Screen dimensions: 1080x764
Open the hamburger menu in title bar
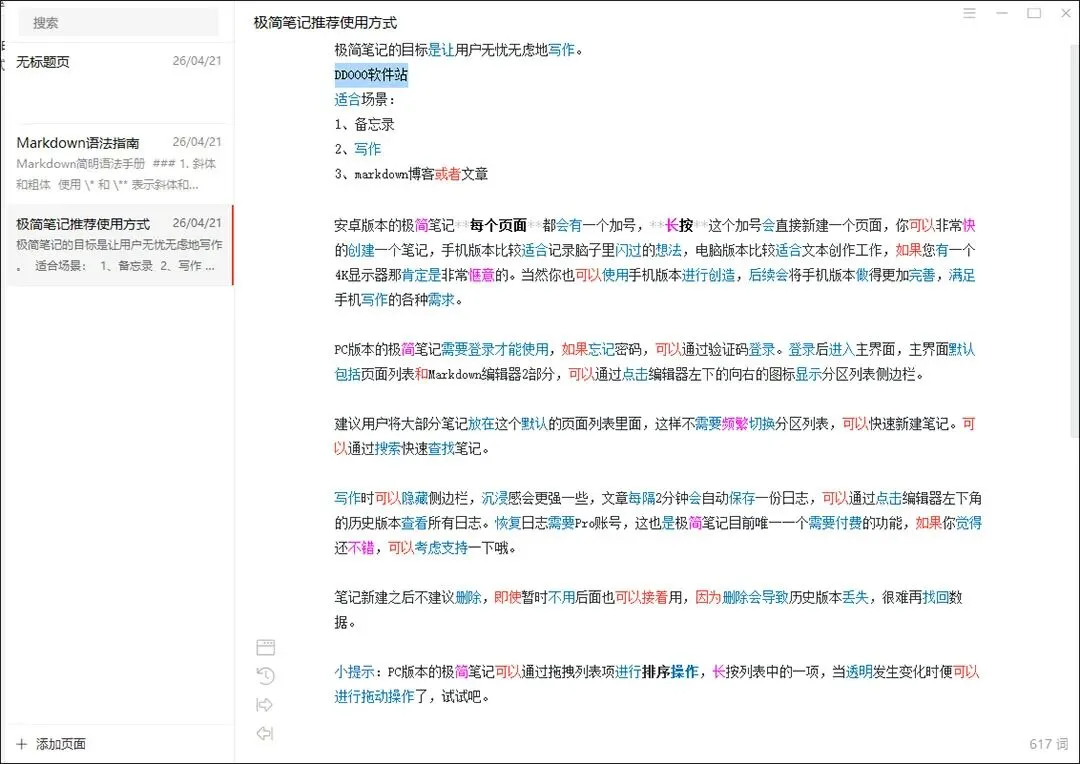click(x=969, y=13)
